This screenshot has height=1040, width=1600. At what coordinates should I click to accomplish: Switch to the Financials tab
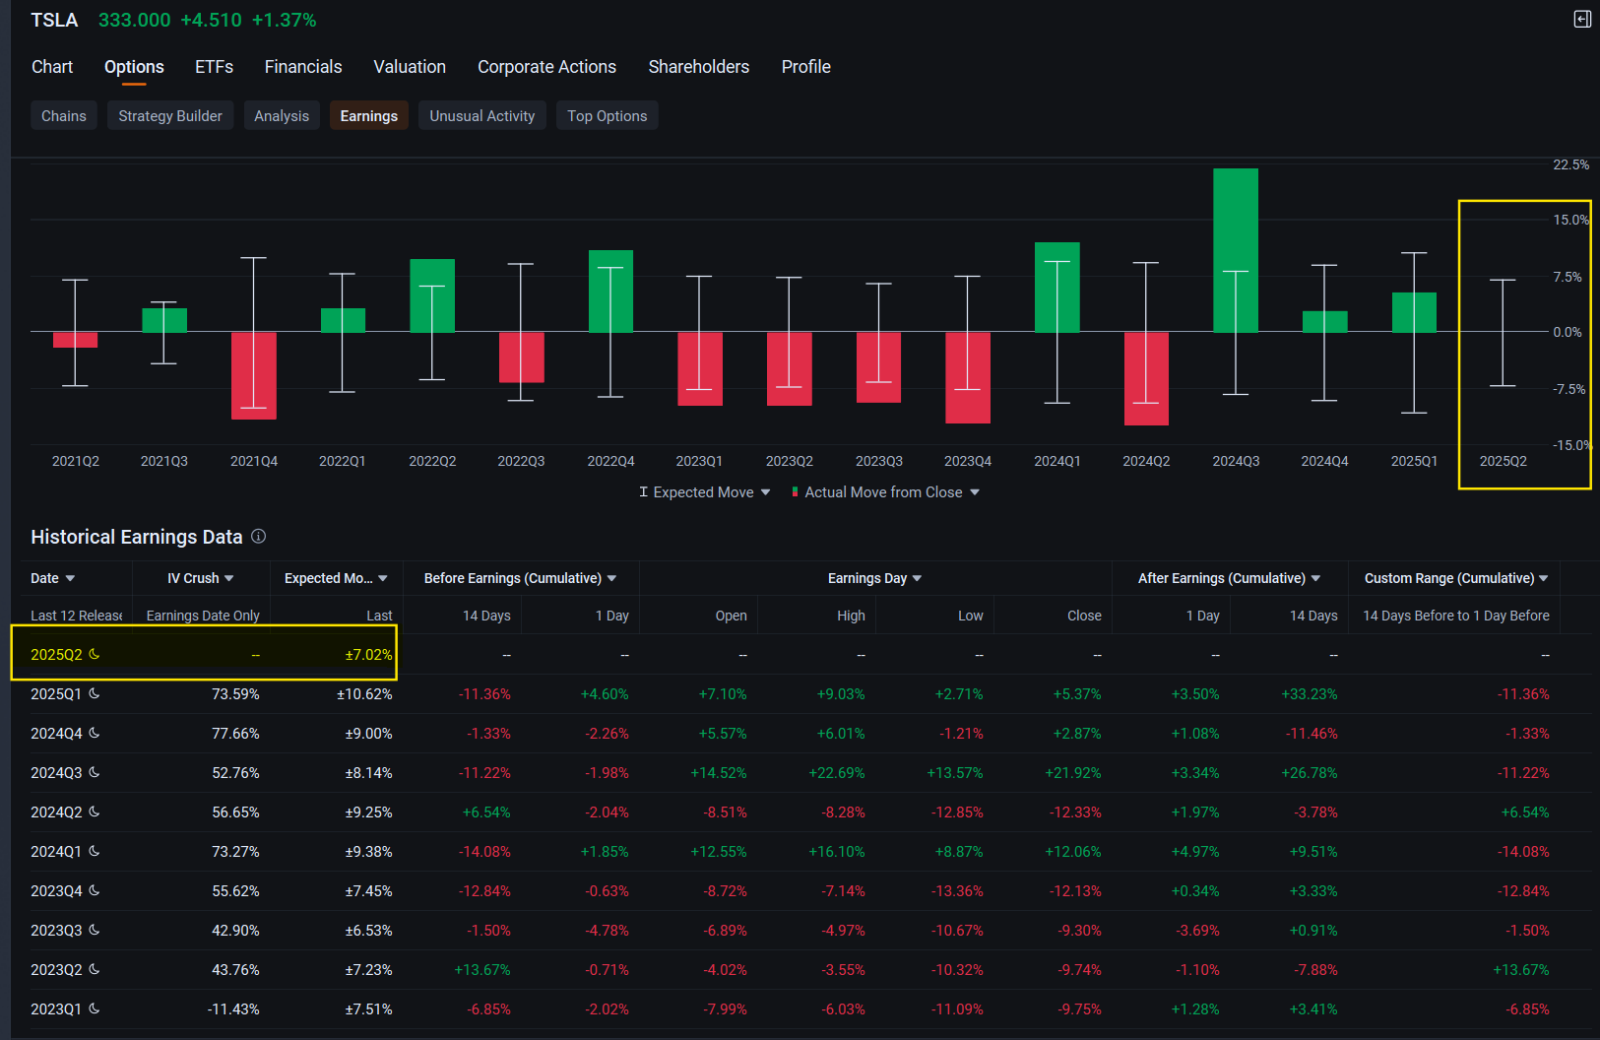click(303, 67)
